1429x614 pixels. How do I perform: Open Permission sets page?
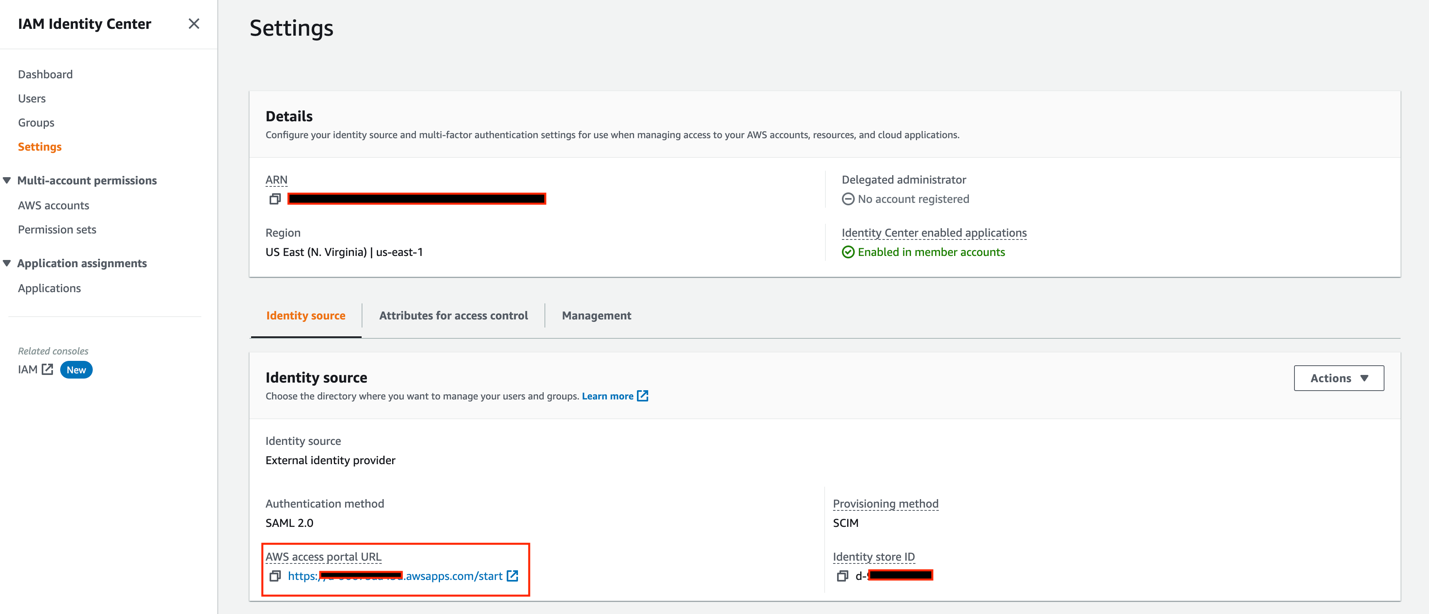(57, 229)
